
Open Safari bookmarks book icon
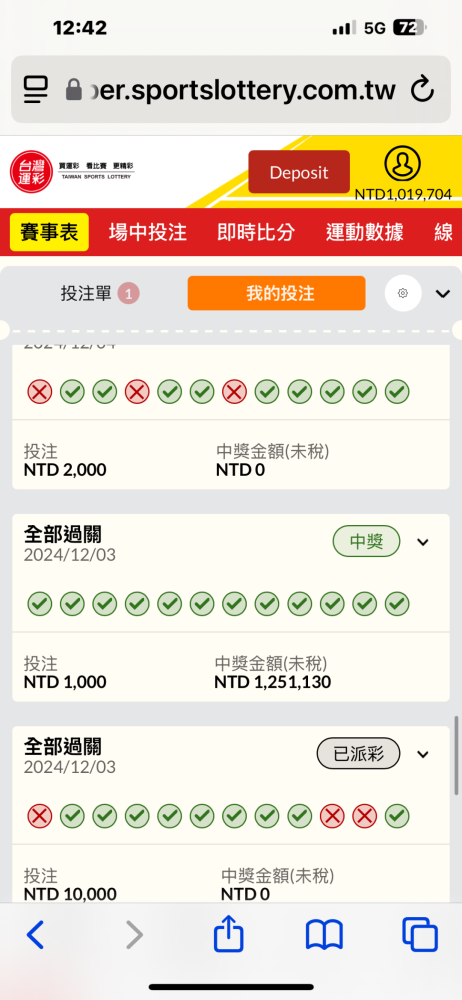[x=324, y=935]
